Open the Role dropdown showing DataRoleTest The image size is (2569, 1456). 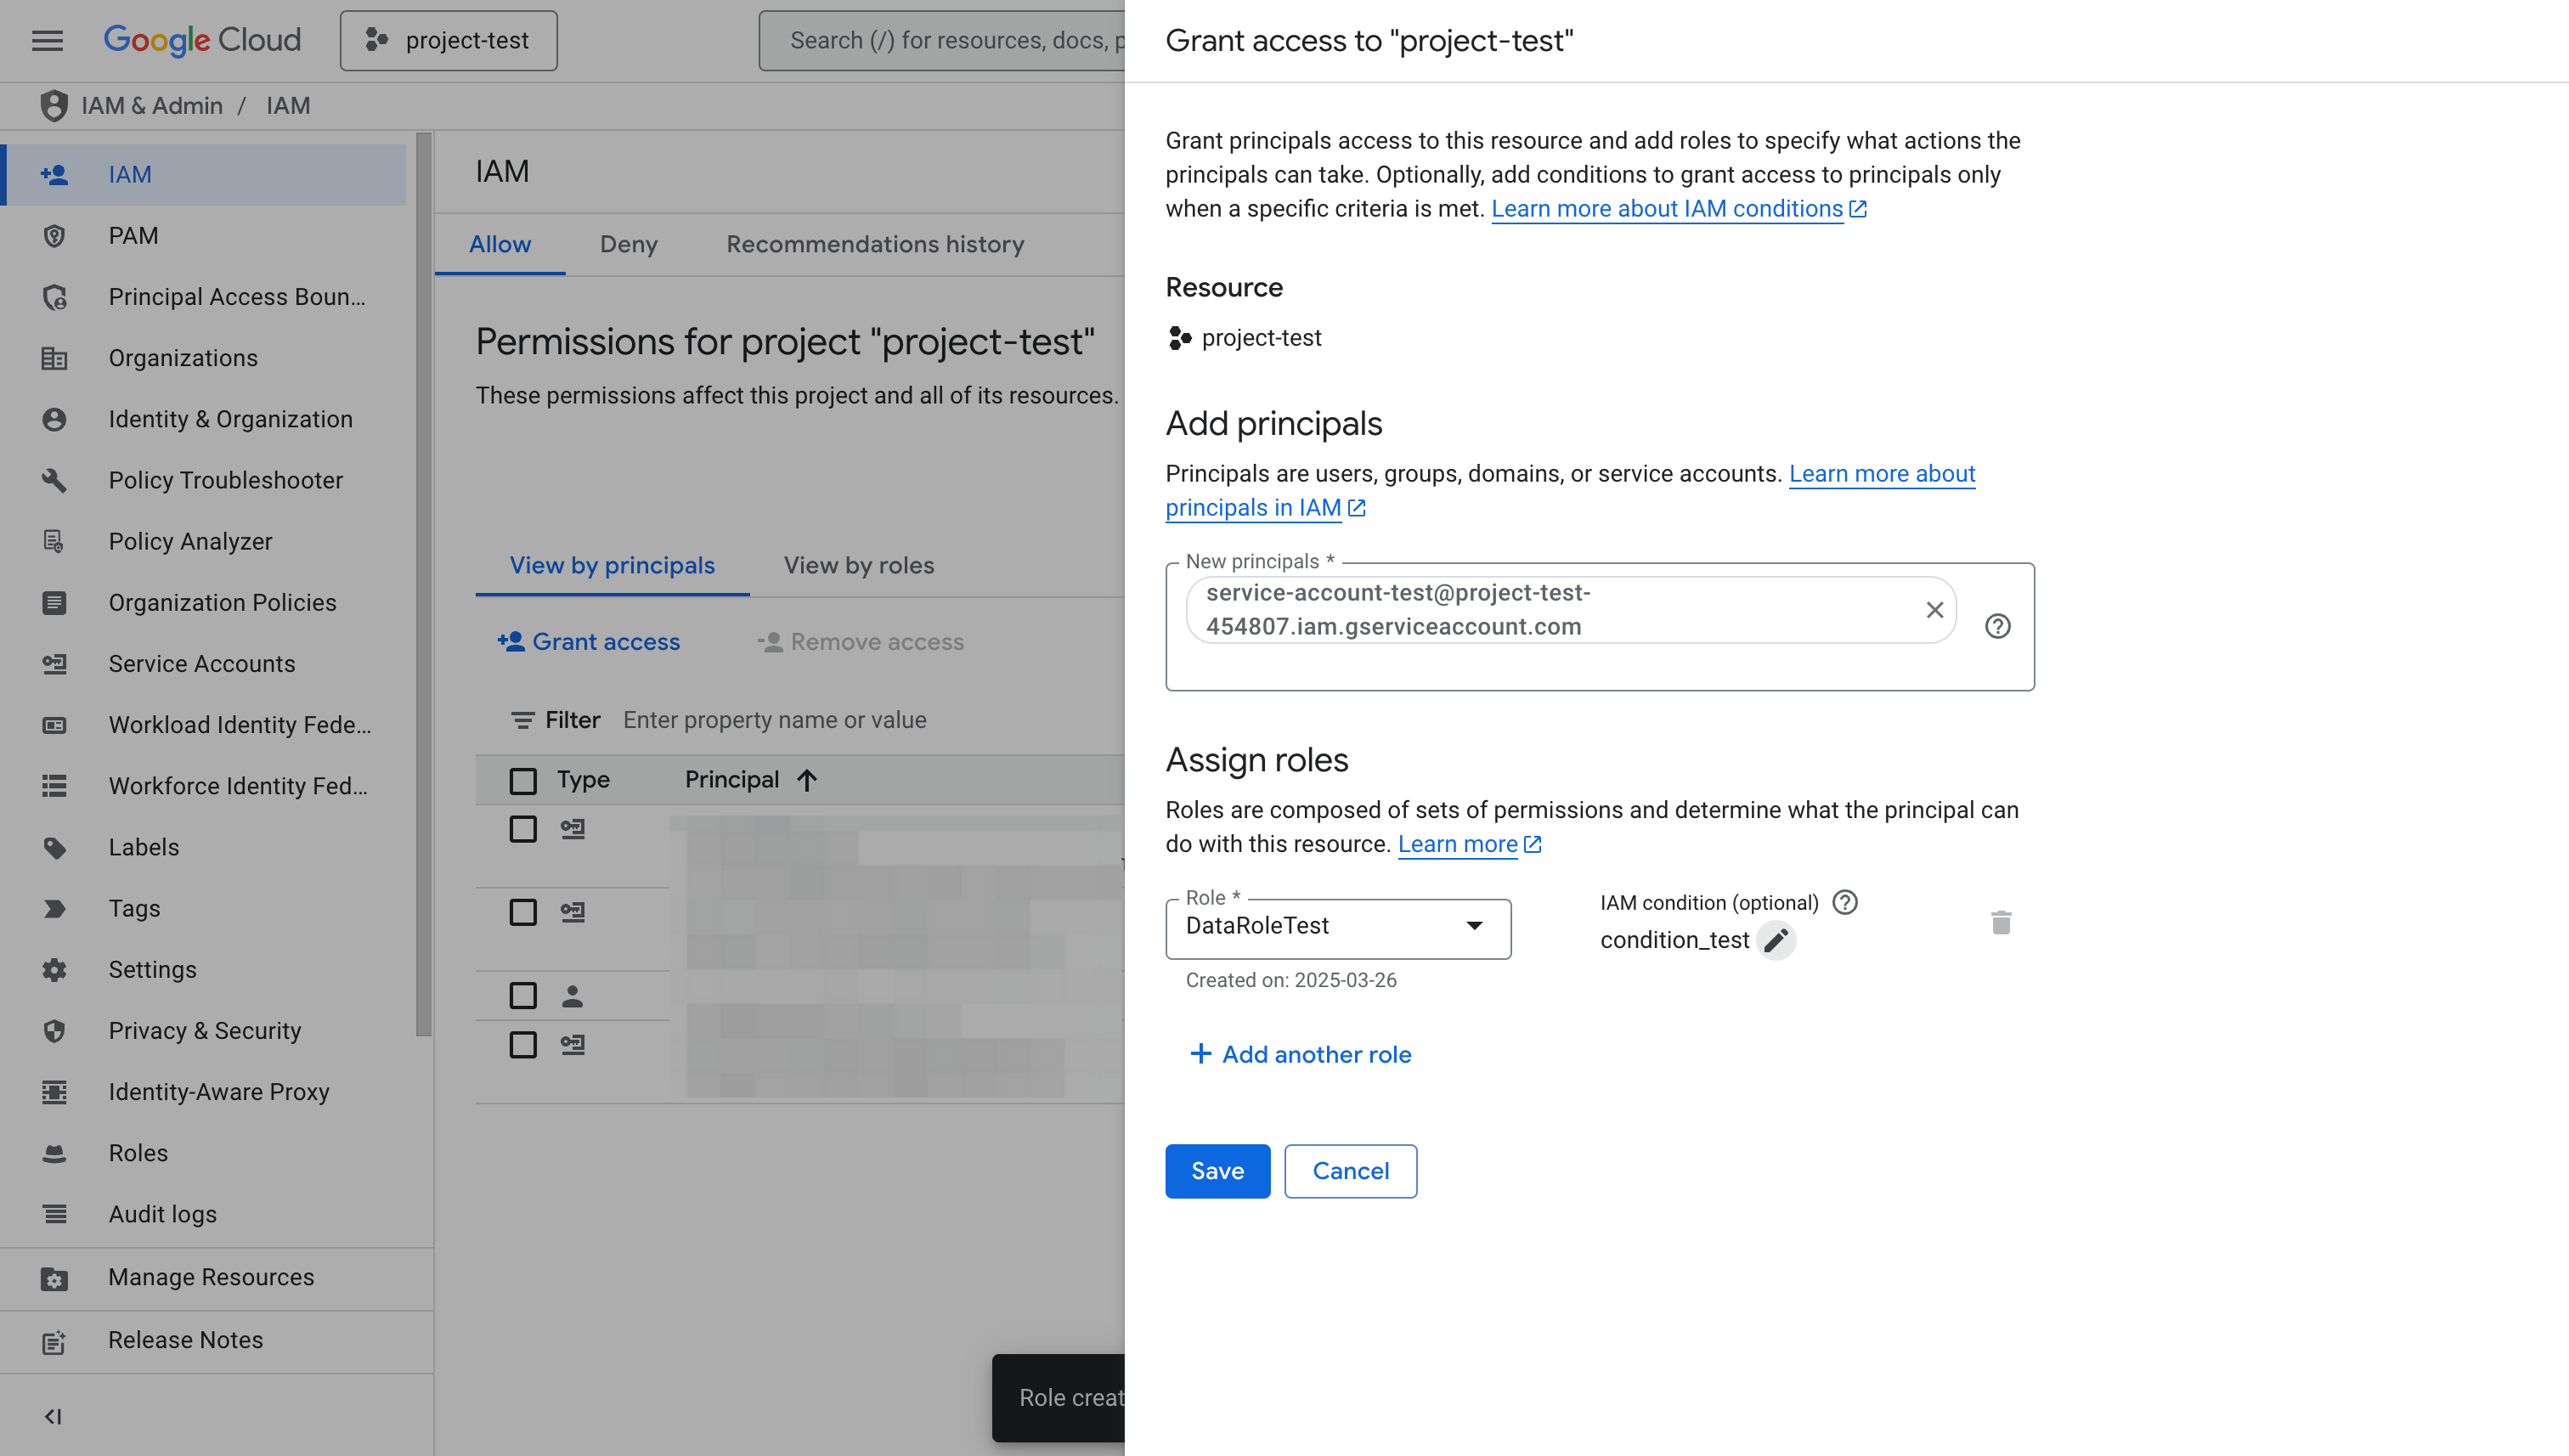click(x=1337, y=926)
